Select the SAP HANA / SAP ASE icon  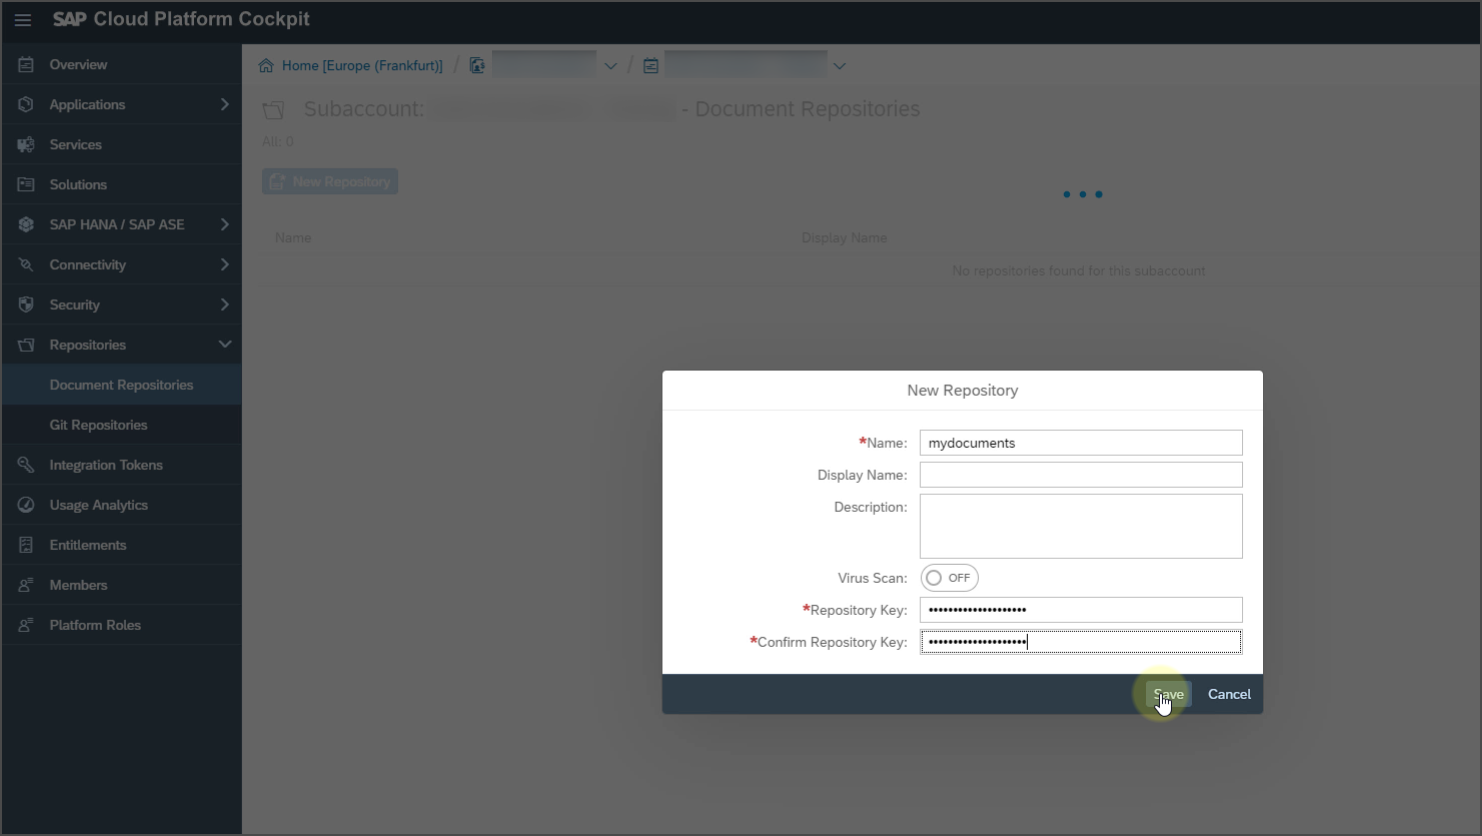25,223
